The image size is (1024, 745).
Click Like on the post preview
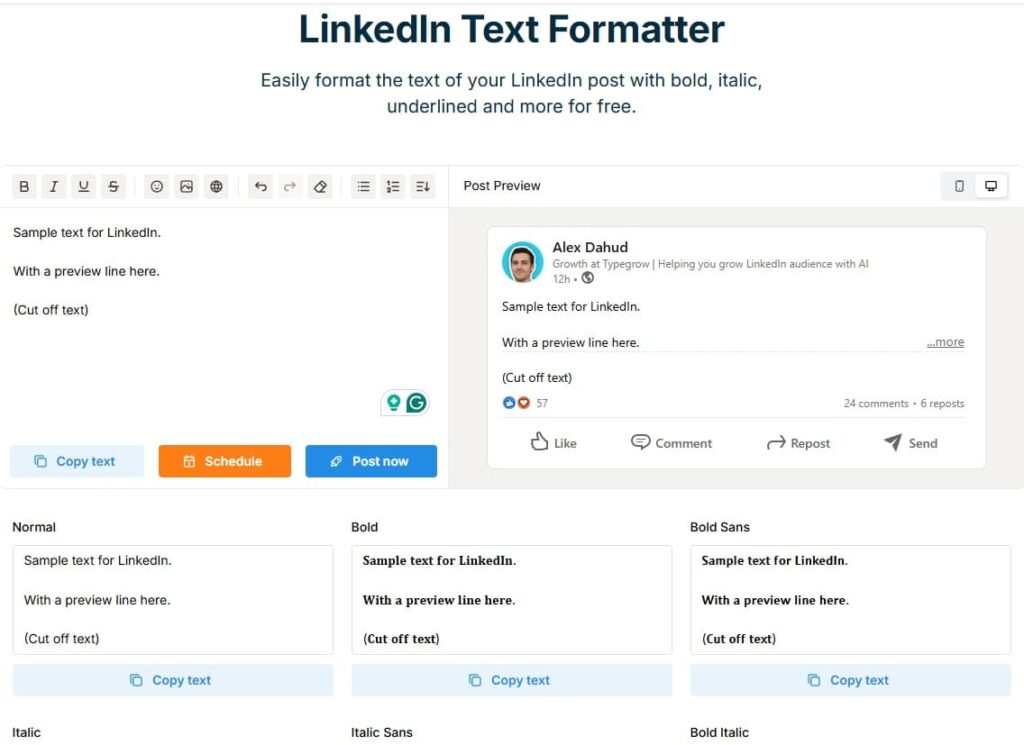pos(553,443)
